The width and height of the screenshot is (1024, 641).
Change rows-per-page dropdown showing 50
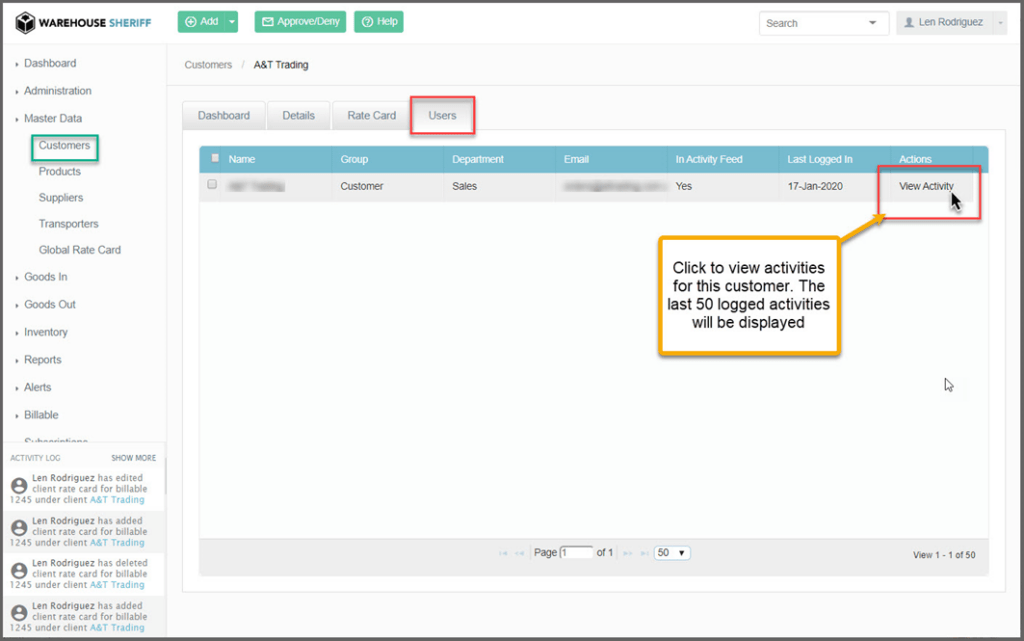tap(672, 553)
